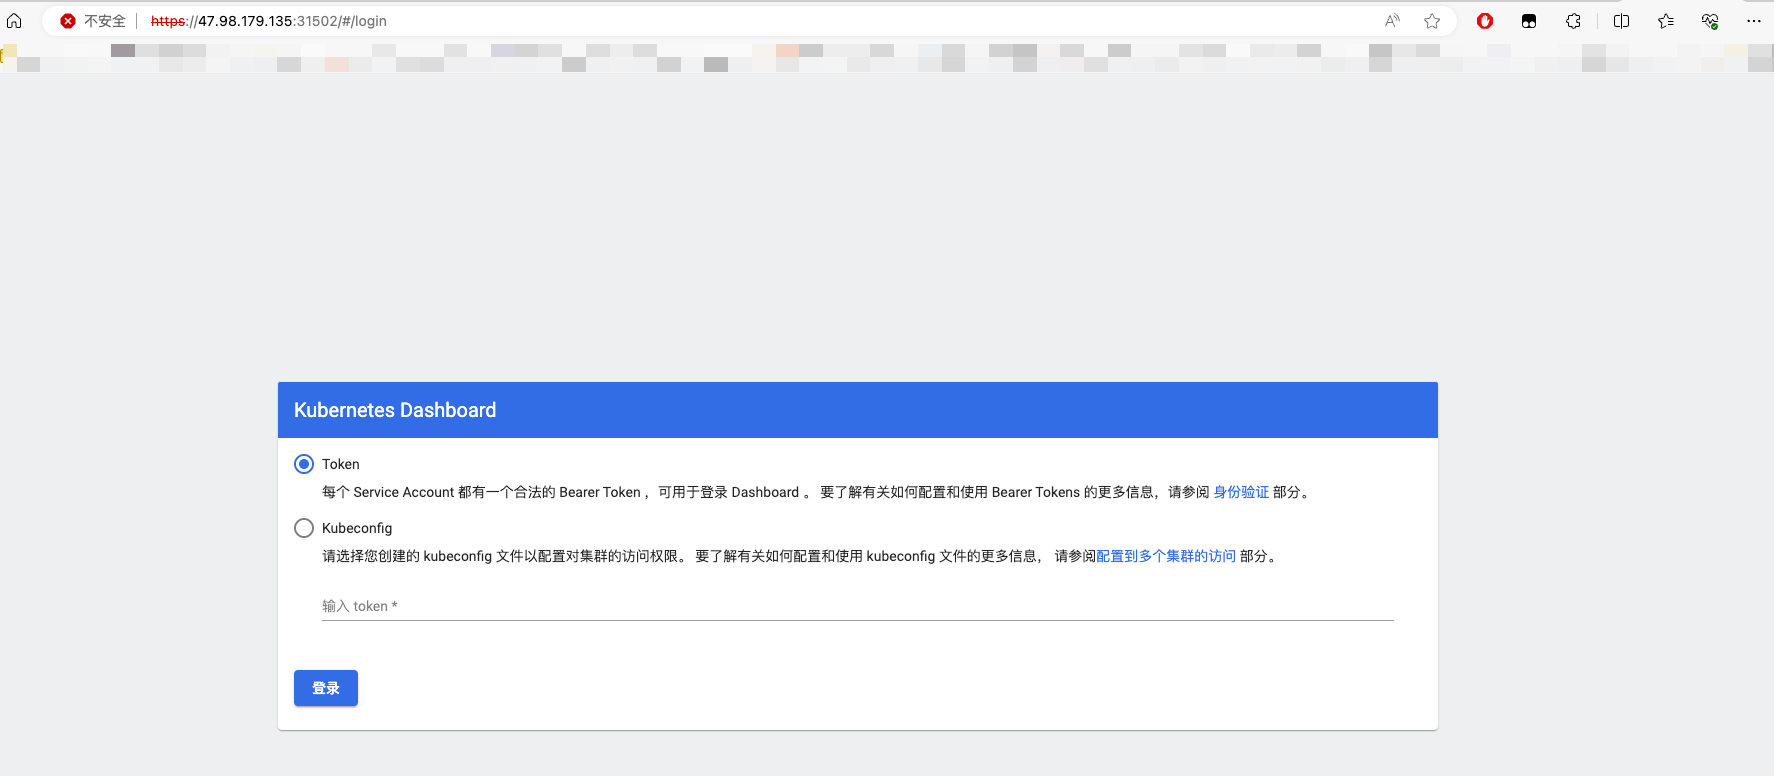
Task: Open the read aloud icon in address bar
Action: click(1392, 21)
